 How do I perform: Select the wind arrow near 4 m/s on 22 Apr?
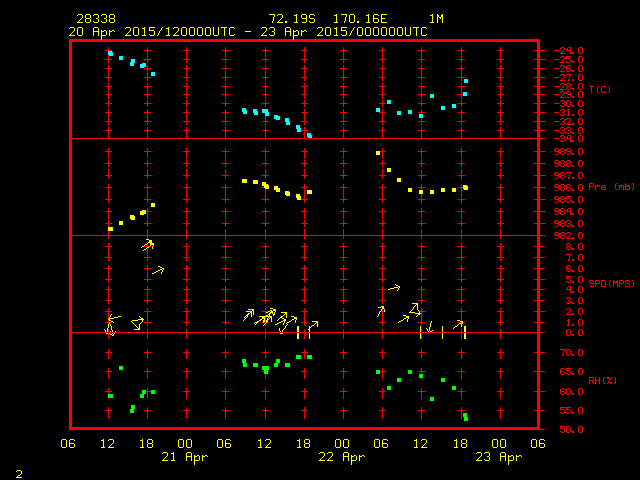pyautogui.click(x=393, y=288)
